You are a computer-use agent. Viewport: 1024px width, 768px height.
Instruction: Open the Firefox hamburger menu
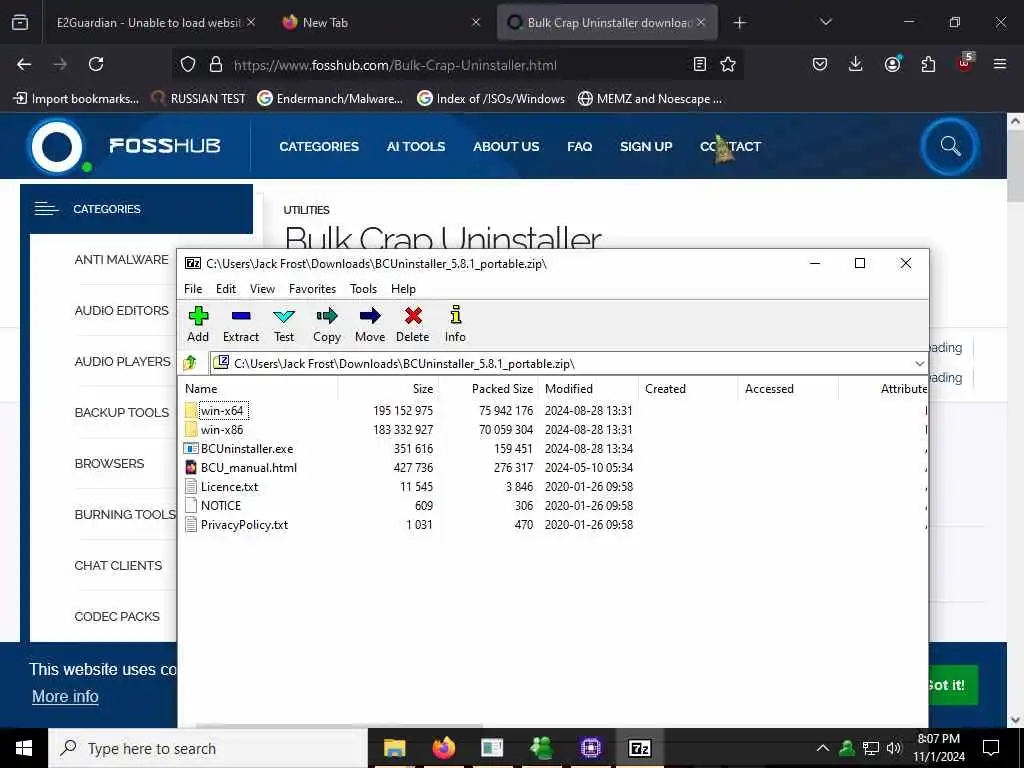tap(1000, 64)
